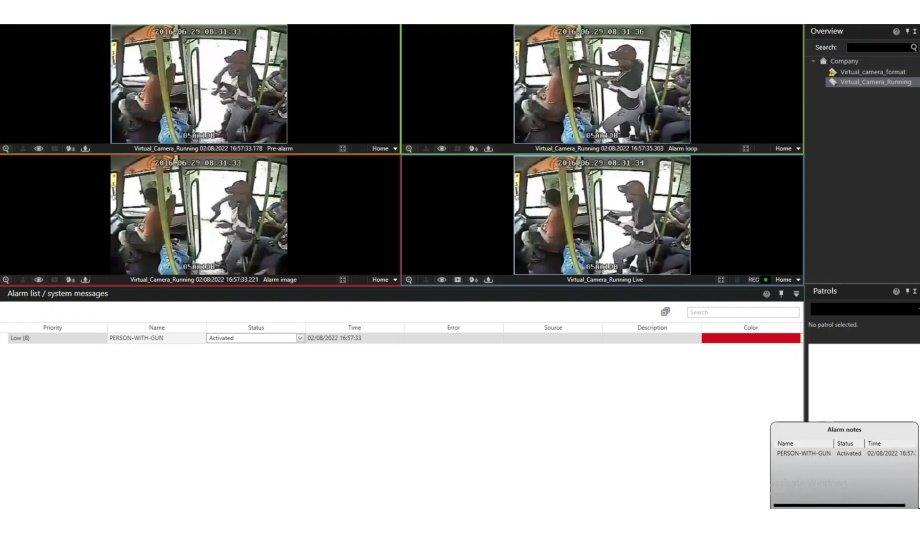This screenshot has width=920, height=533.
Task: Click the Overview search magnifier icon
Action: [914, 48]
